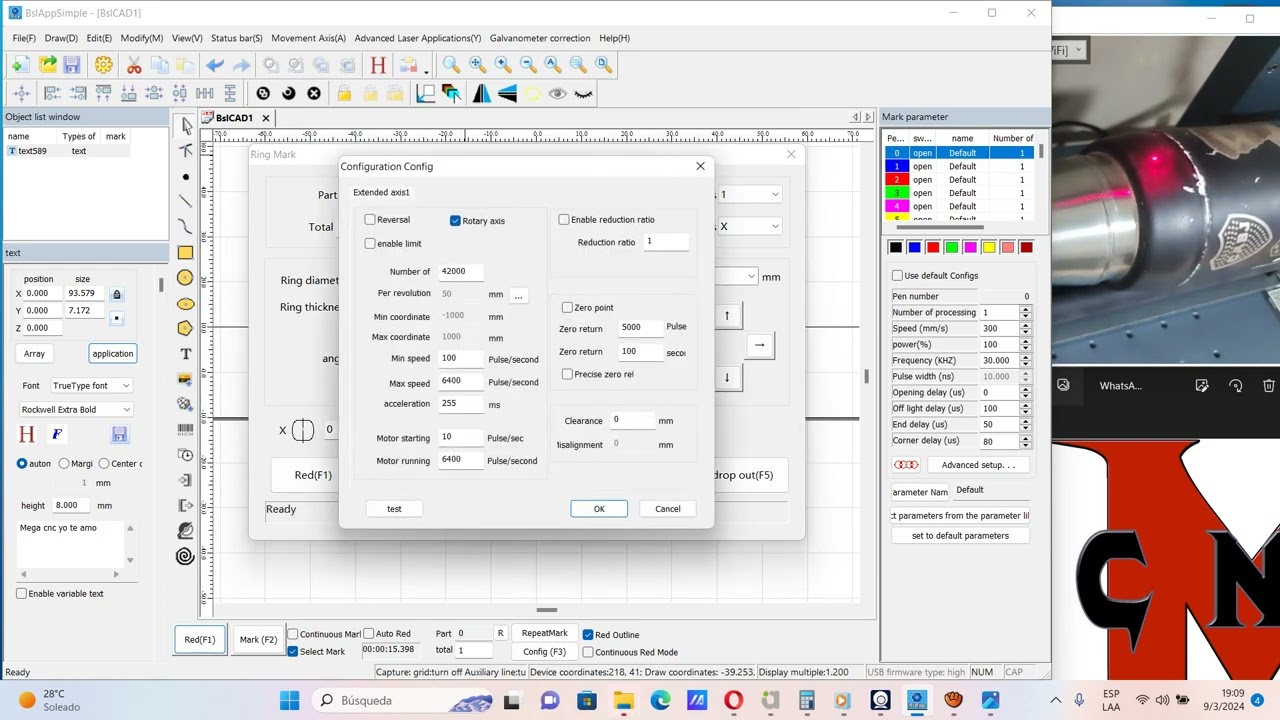This screenshot has width=1280, height=720.
Task: Undo with the blue back arrow
Action: [215, 65]
